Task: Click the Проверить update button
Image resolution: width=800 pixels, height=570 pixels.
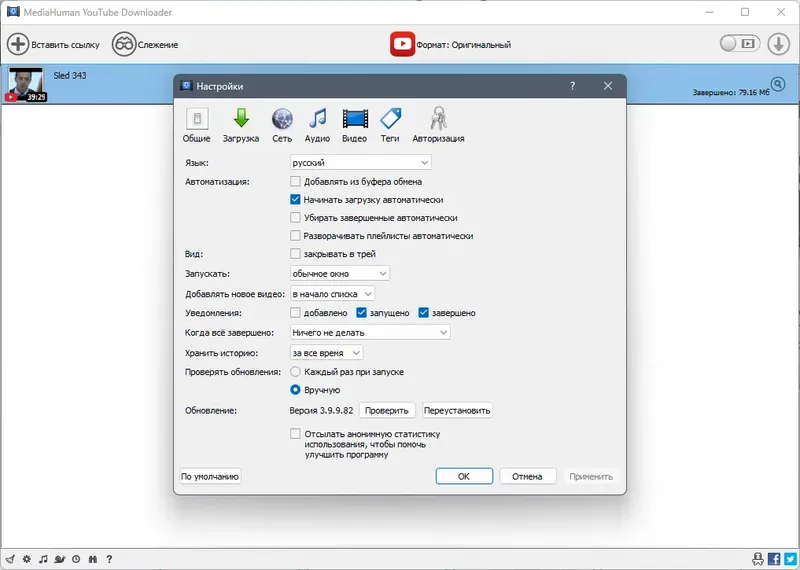Action: 387,411
